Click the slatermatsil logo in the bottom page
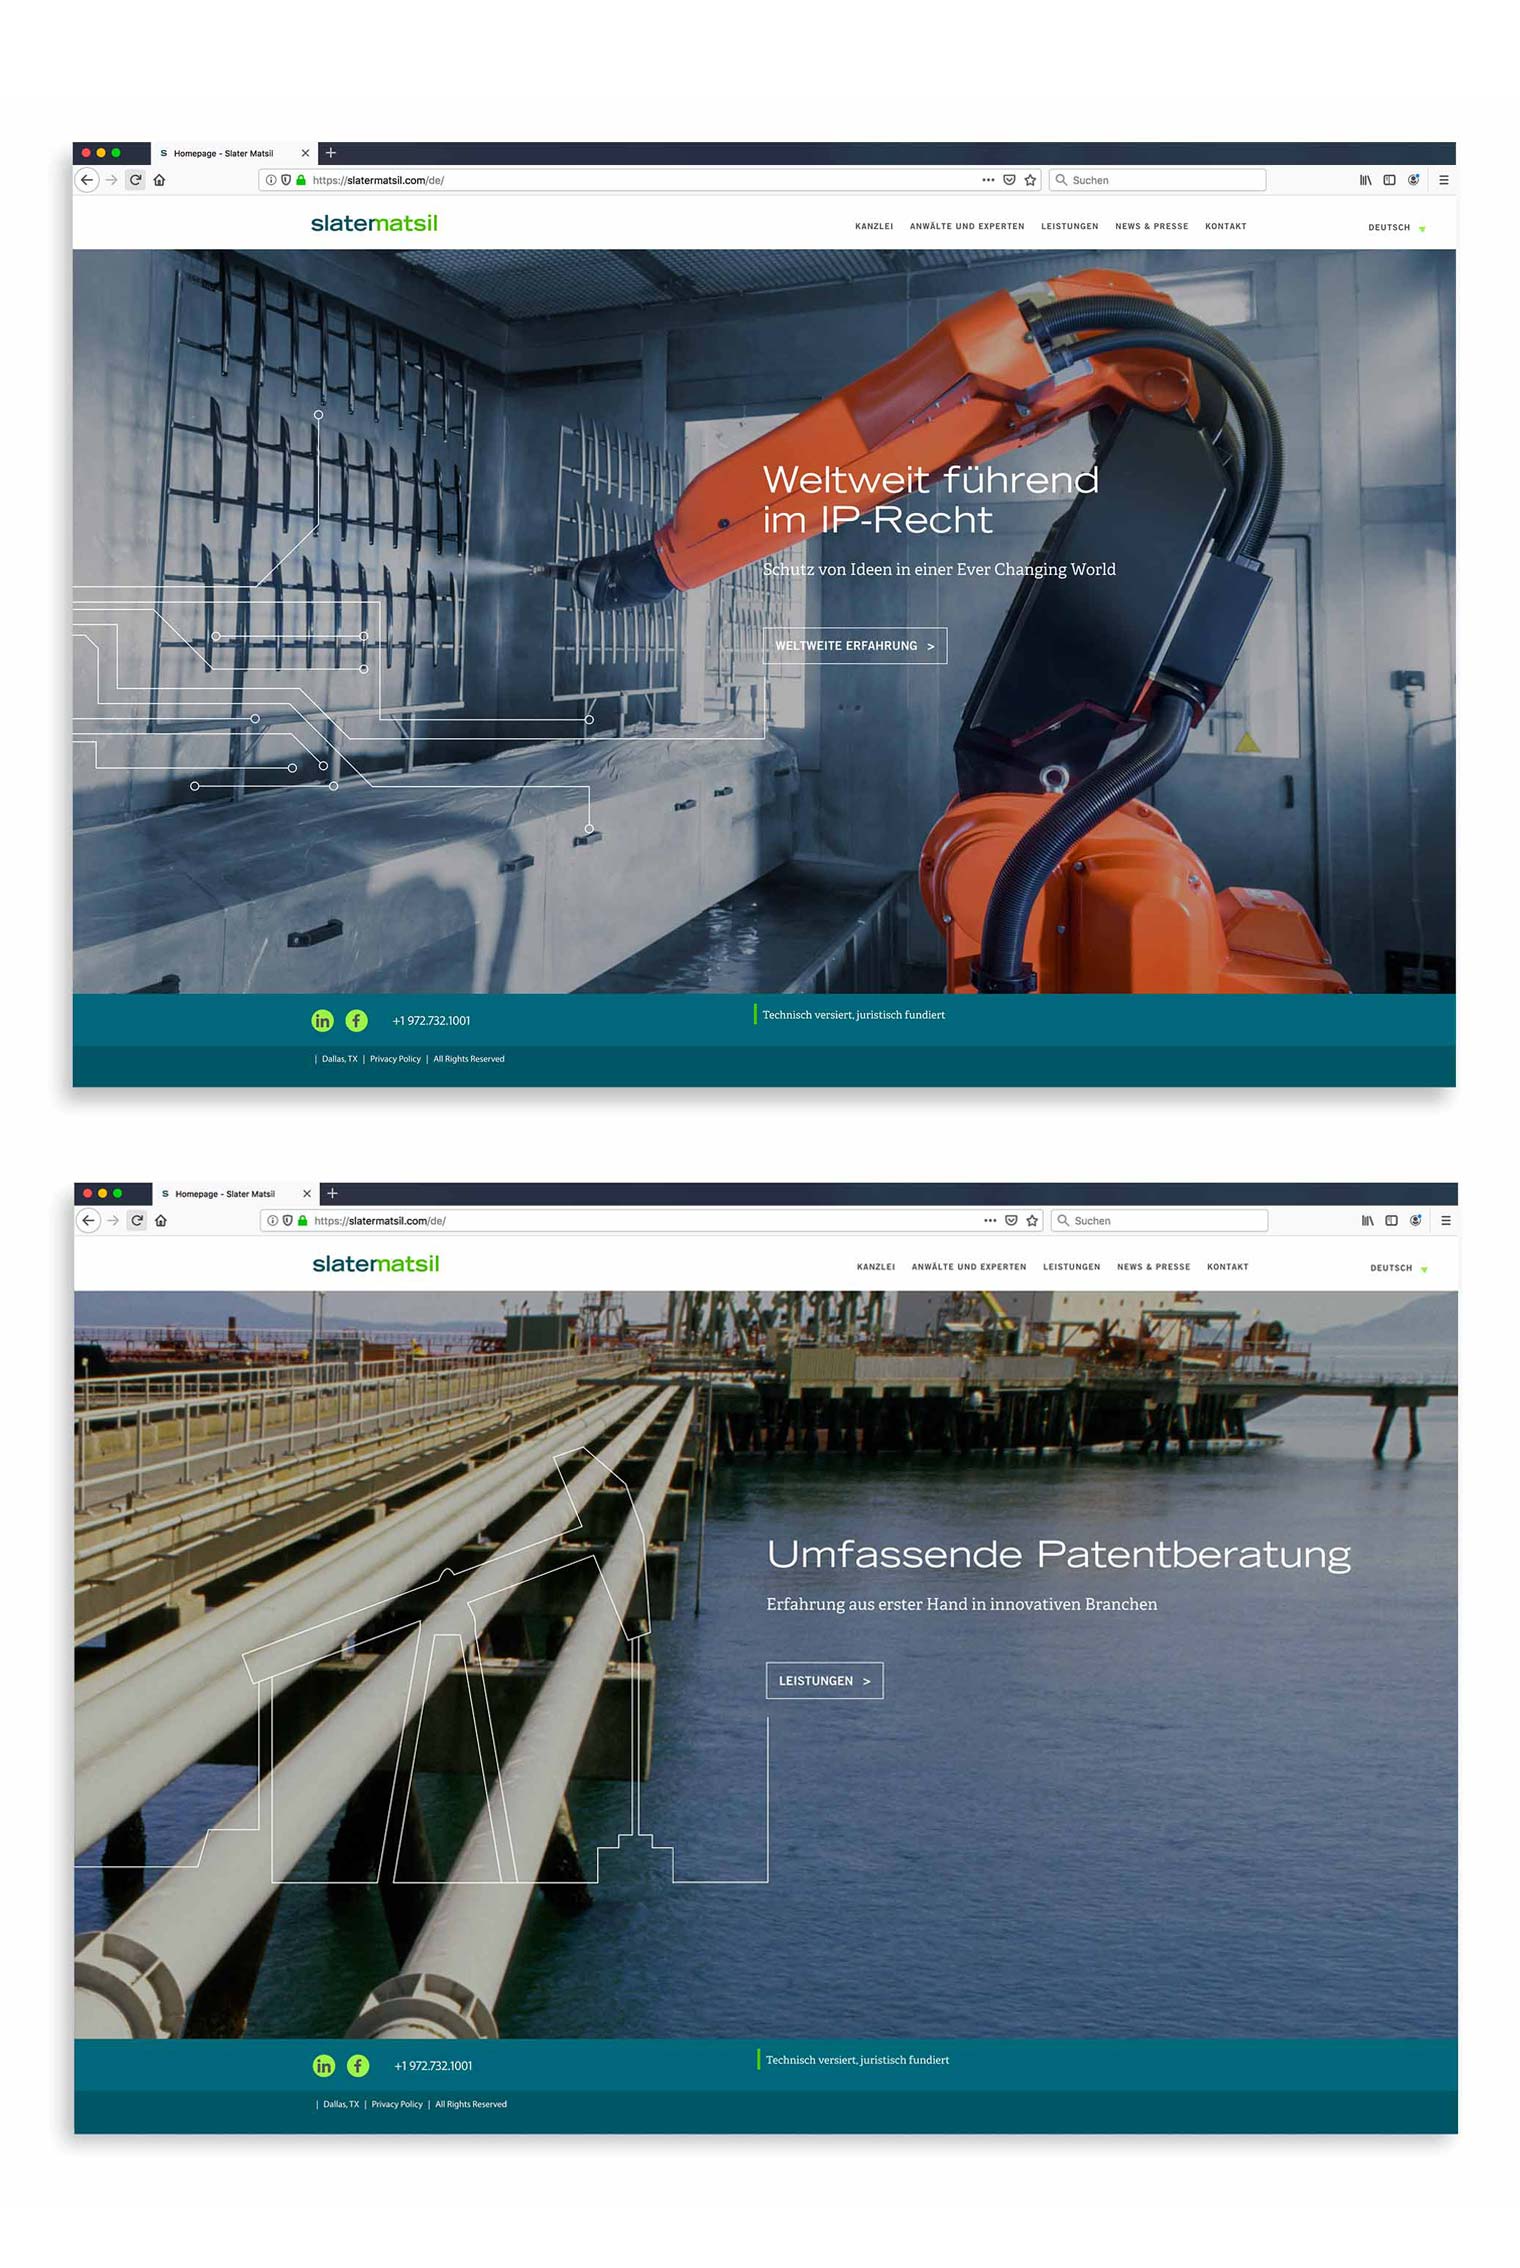Image resolution: width=1520 pixels, height=2268 pixels. click(376, 1264)
